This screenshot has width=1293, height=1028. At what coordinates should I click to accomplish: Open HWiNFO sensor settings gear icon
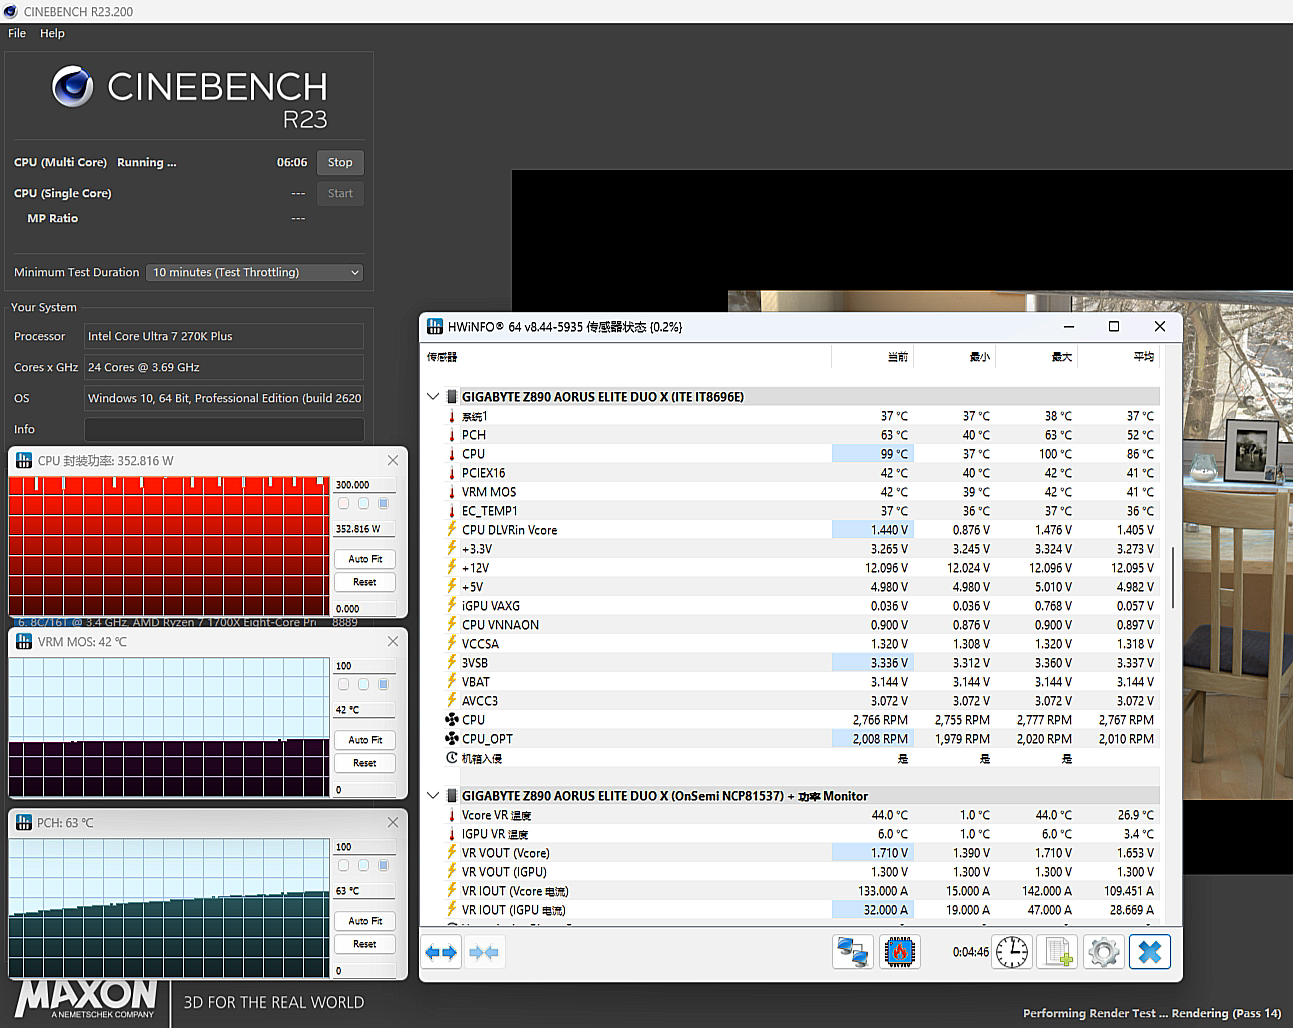pyautogui.click(x=1104, y=952)
